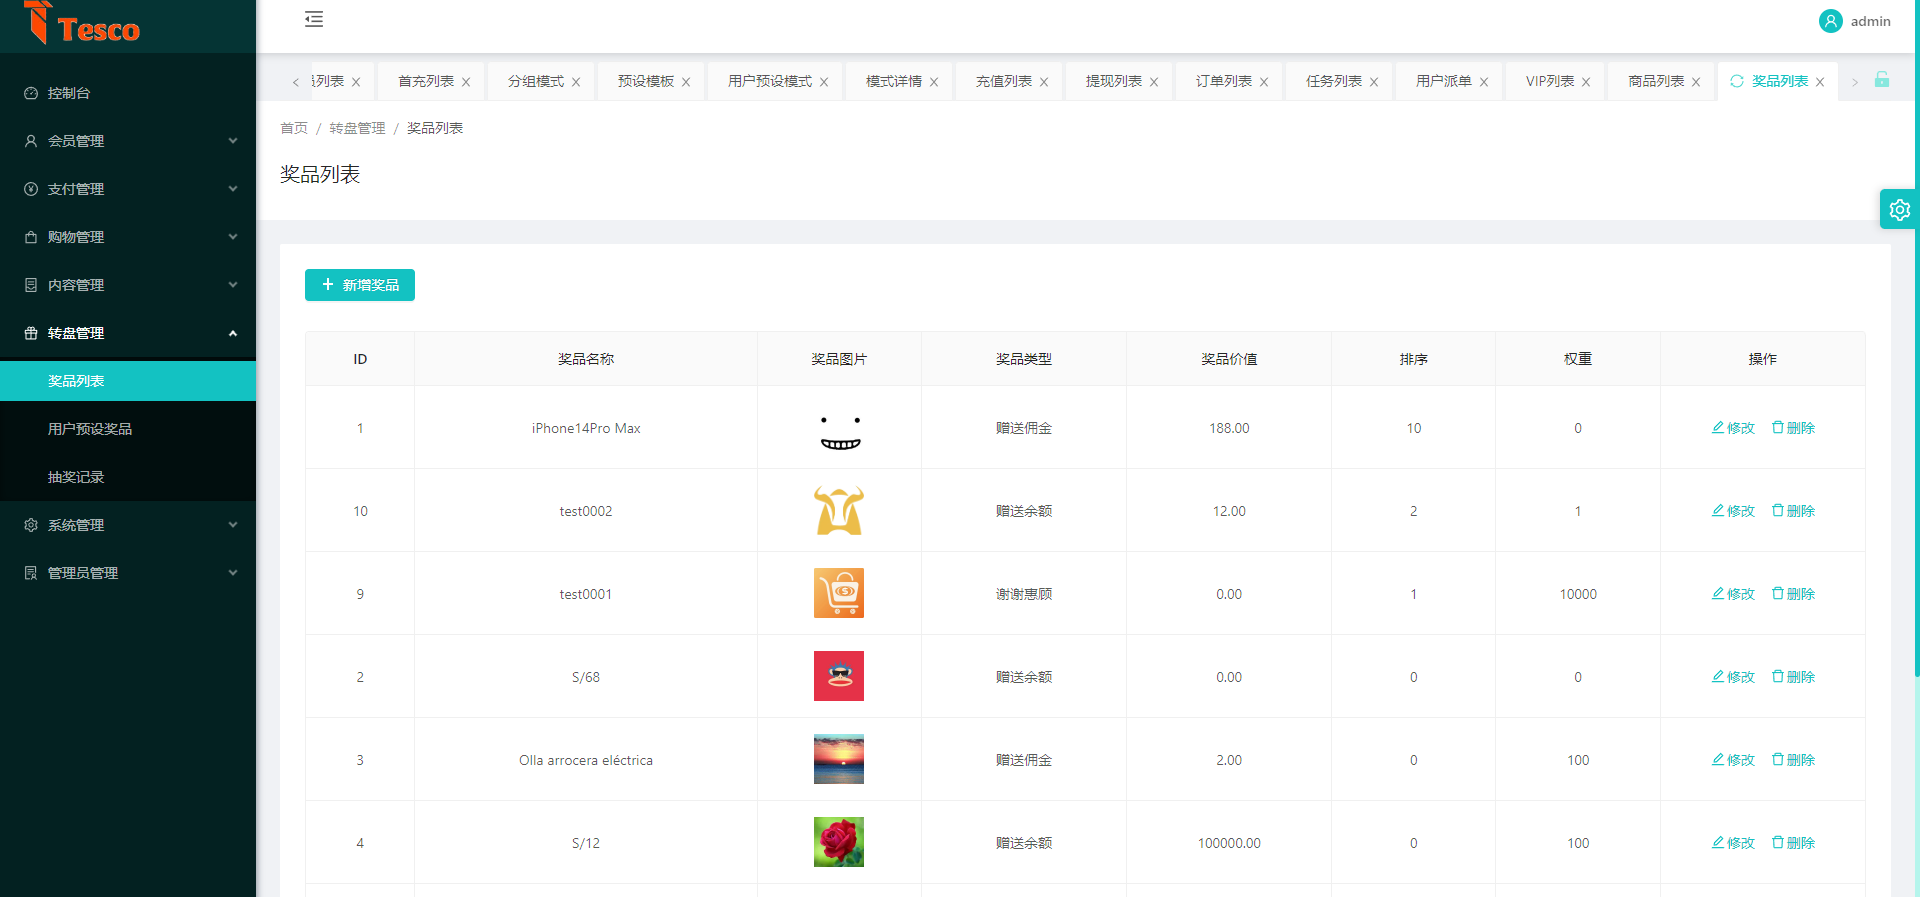Click the rose thumbnail for S/12
This screenshot has width=1920, height=897.
(x=838, y=842)
